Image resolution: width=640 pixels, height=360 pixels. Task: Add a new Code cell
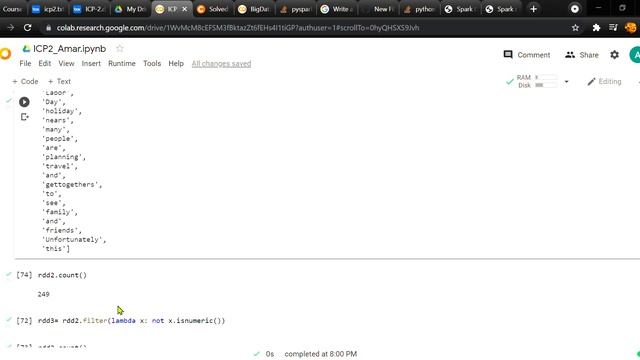(x=25, y=81)
